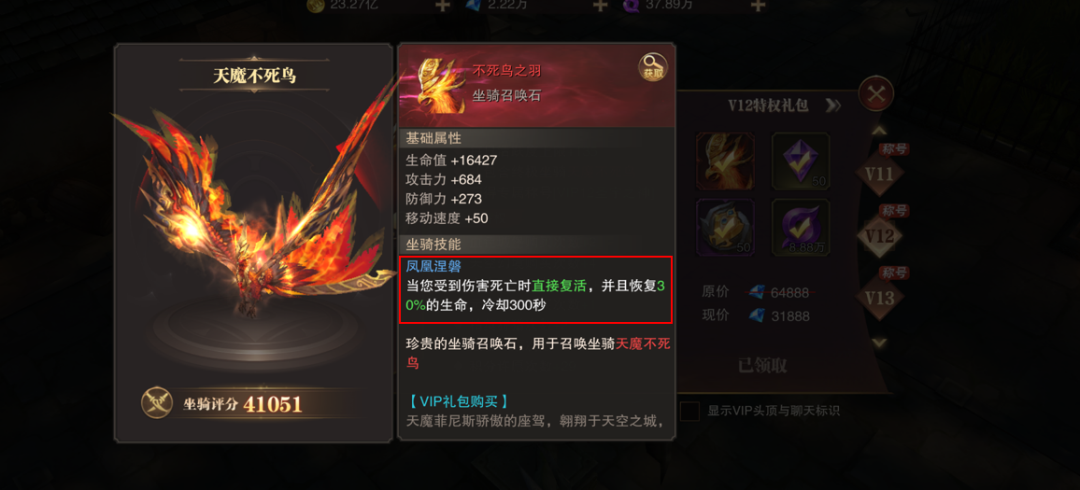Close the VIP panel with the X button

point(876,94)
